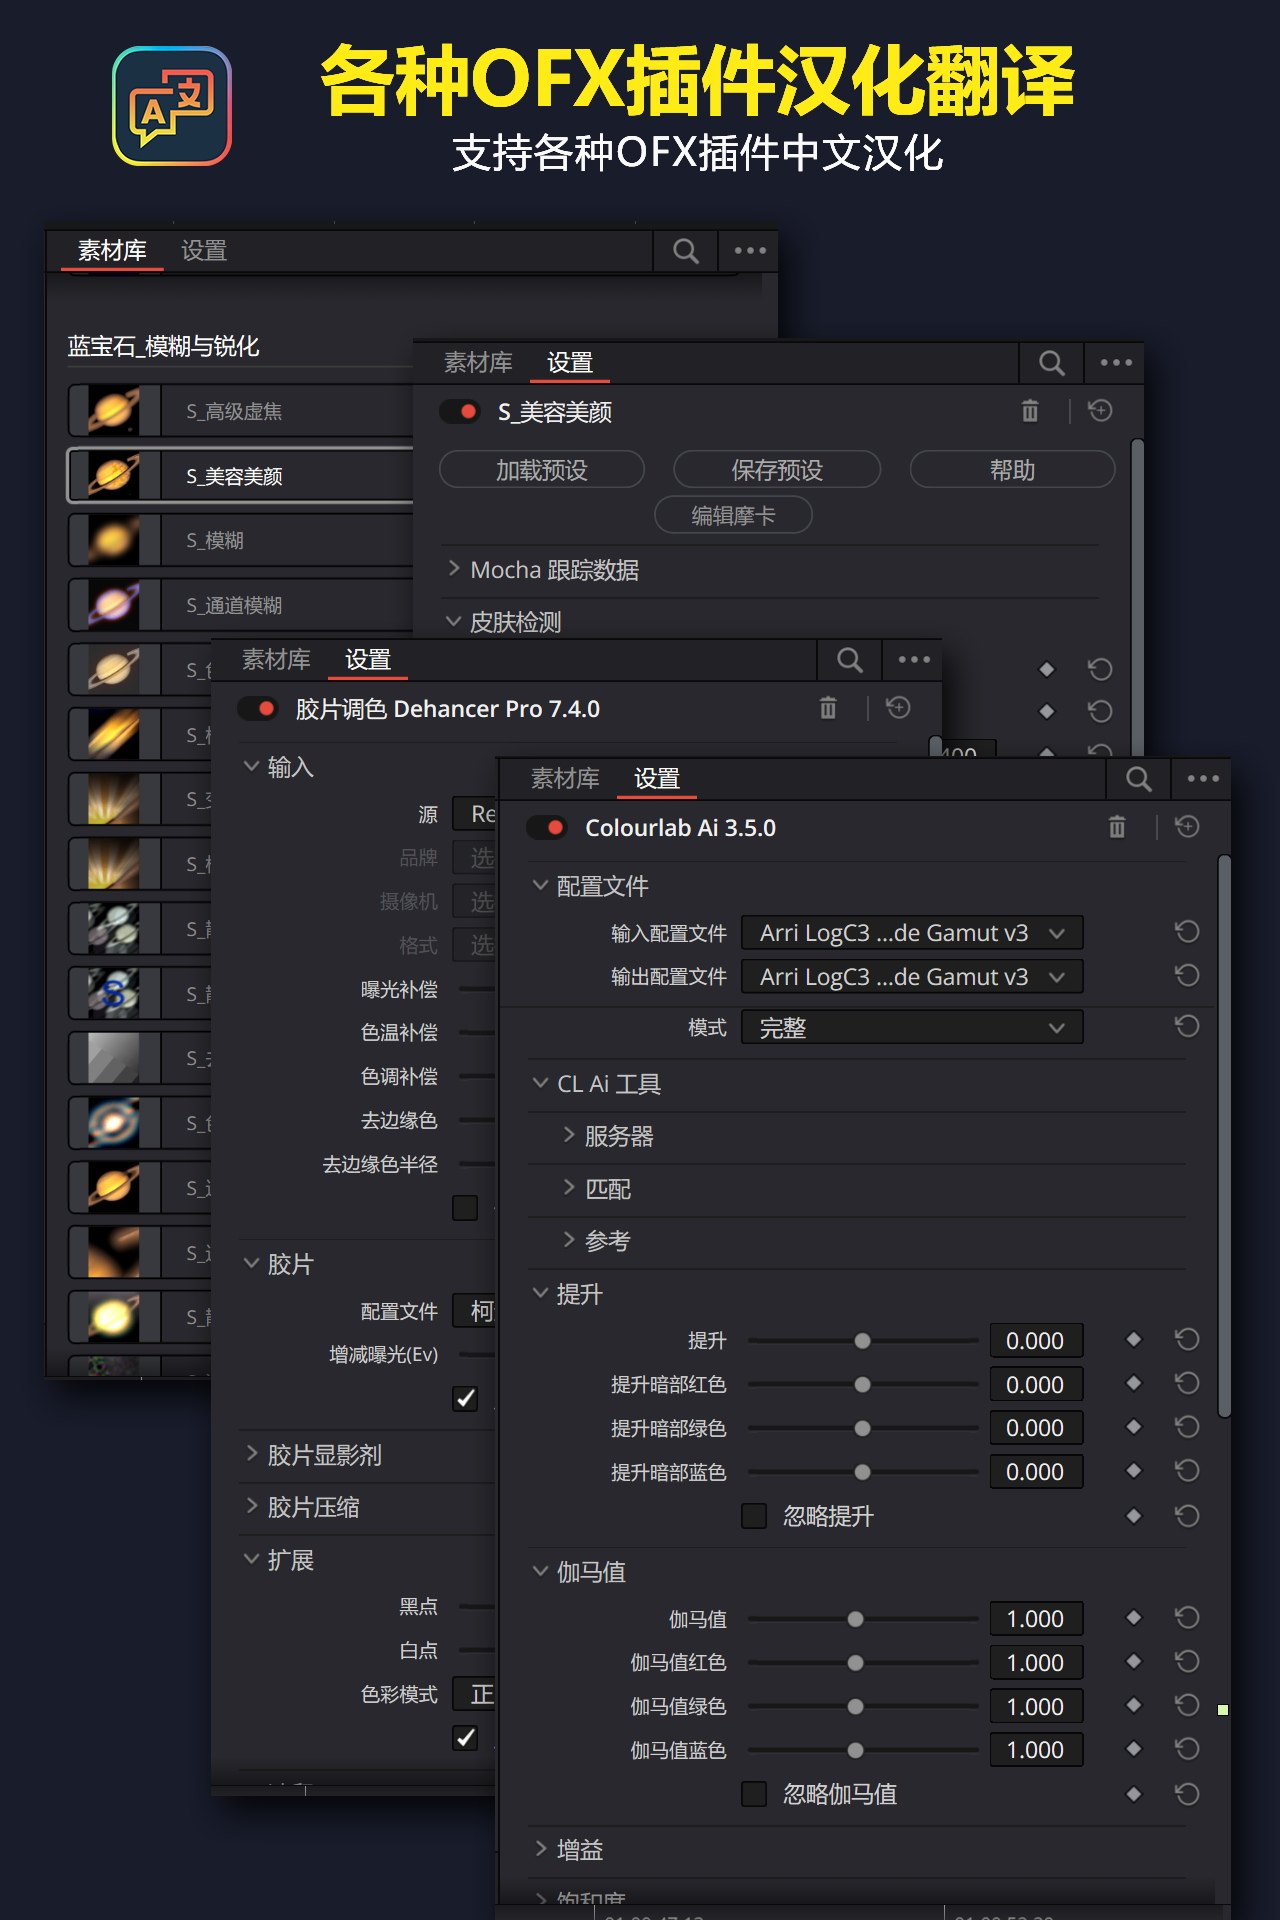The image size is (1280, 1920).
Task: Open the 输入配置文件 dropdown
Action: pos(912,933)
